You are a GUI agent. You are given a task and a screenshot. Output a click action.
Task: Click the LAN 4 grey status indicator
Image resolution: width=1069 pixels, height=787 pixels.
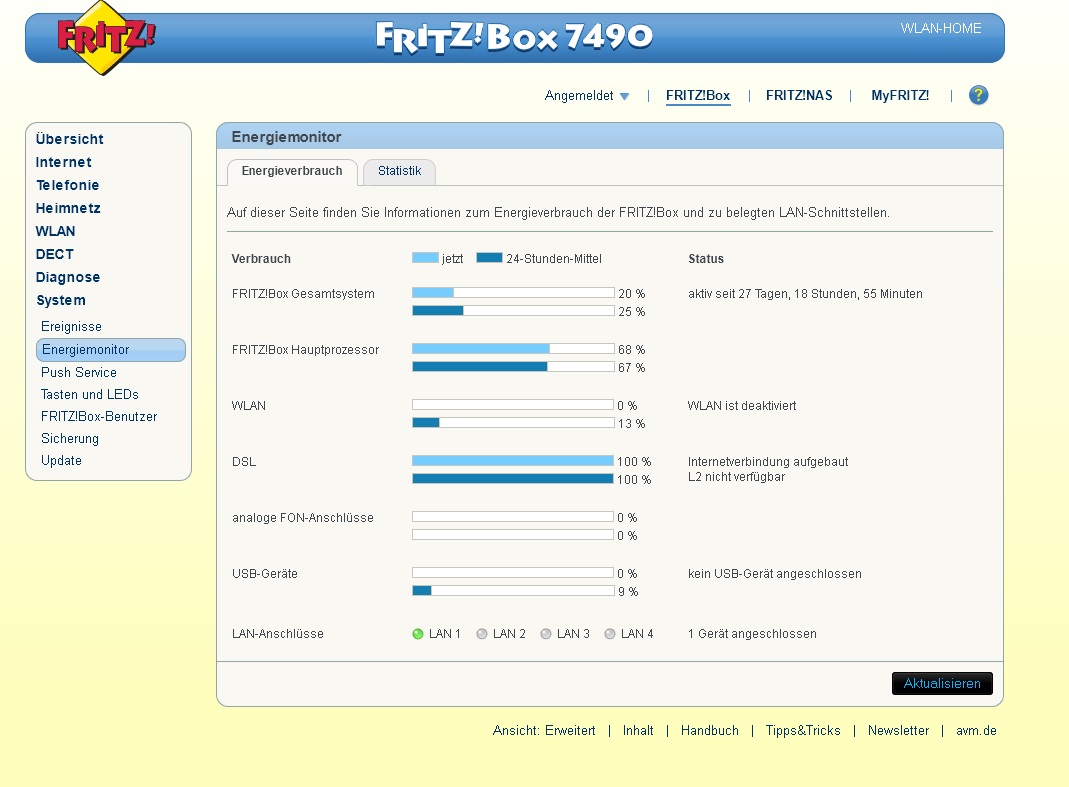(x=609, y=634)
